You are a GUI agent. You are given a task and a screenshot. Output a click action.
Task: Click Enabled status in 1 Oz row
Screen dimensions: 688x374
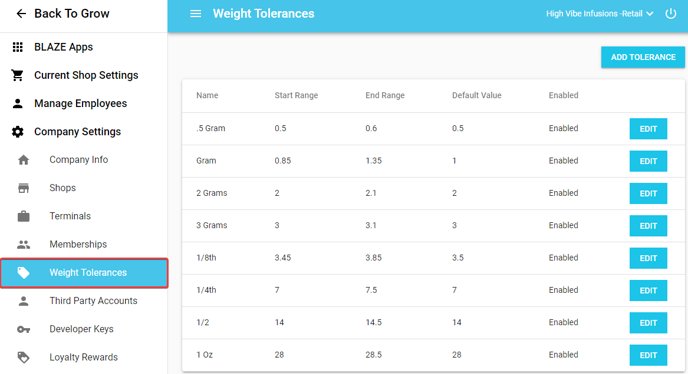[x=563, y=355]
